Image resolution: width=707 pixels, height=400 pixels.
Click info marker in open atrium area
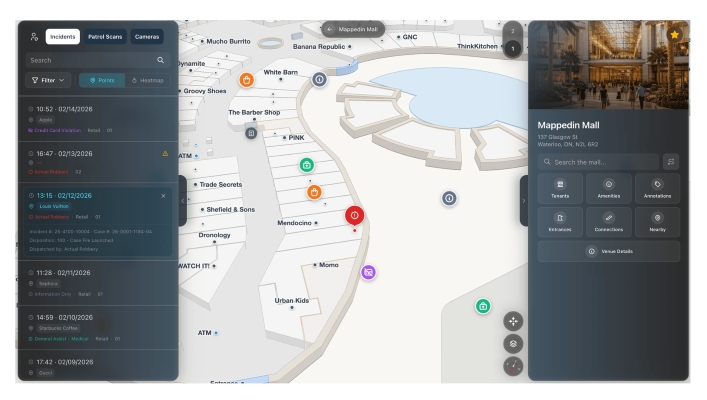coord(449,198)
